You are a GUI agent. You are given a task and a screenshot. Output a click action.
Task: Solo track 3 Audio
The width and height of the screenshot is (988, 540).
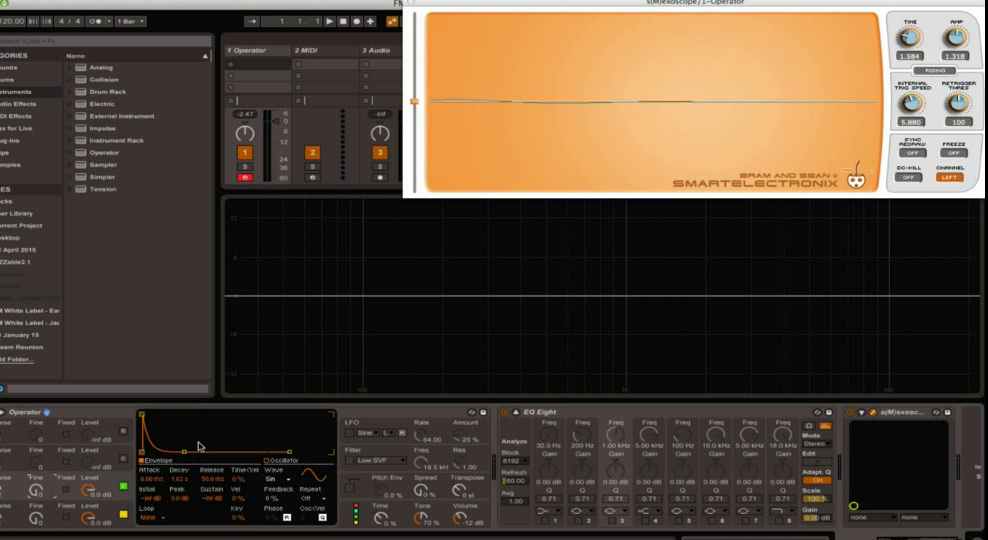tap(379, 166)
